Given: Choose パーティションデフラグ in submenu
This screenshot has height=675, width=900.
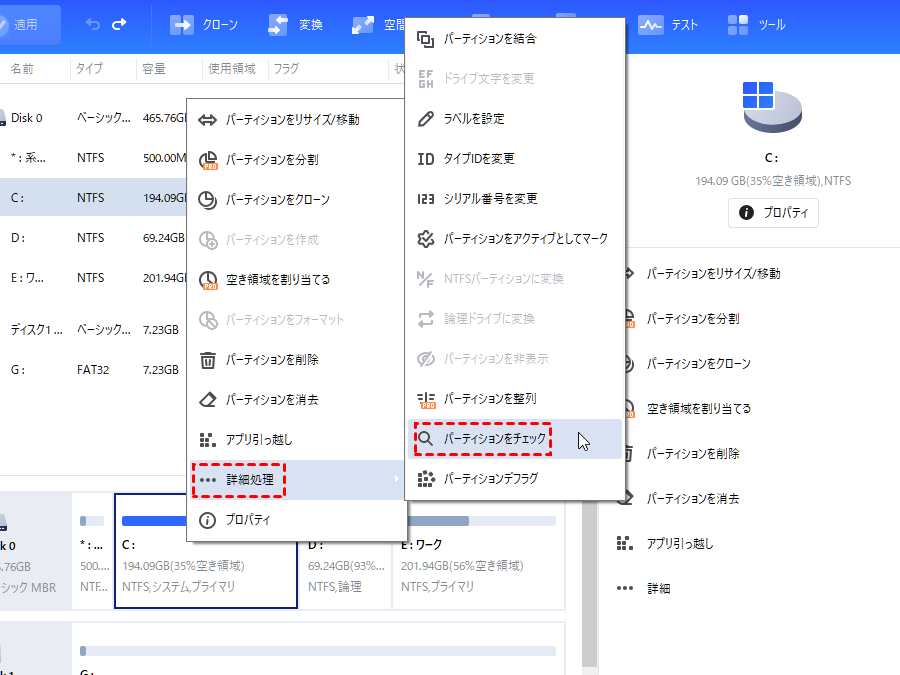Looking at the screenshot, I should pos(490,479).
